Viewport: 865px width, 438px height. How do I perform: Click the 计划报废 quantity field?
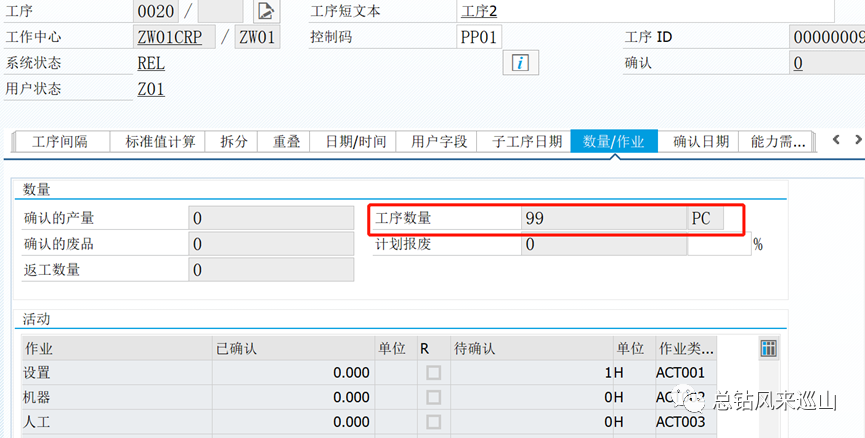(604, 244)
